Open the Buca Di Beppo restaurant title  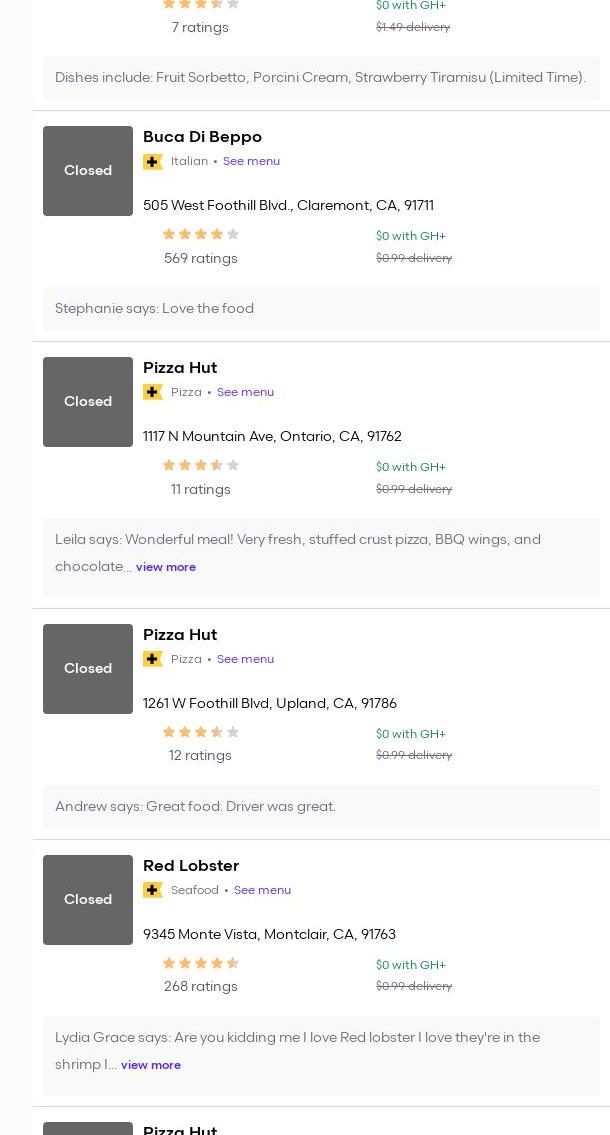pos(202,137)
